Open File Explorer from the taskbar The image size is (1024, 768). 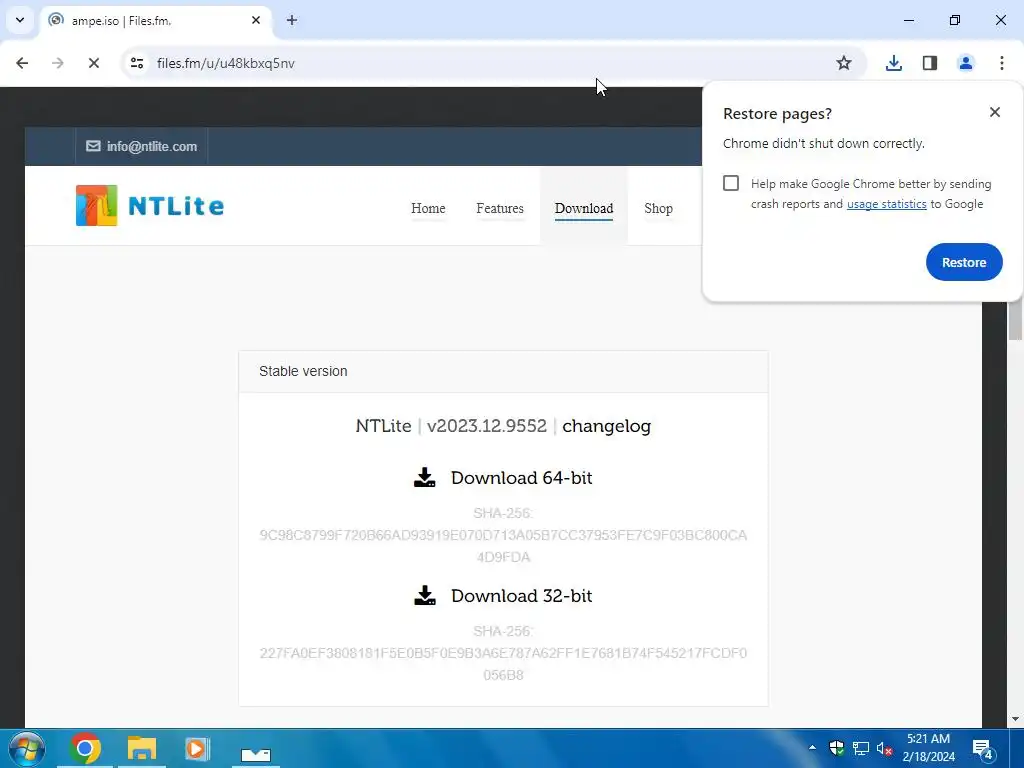(x=142, y=748)
